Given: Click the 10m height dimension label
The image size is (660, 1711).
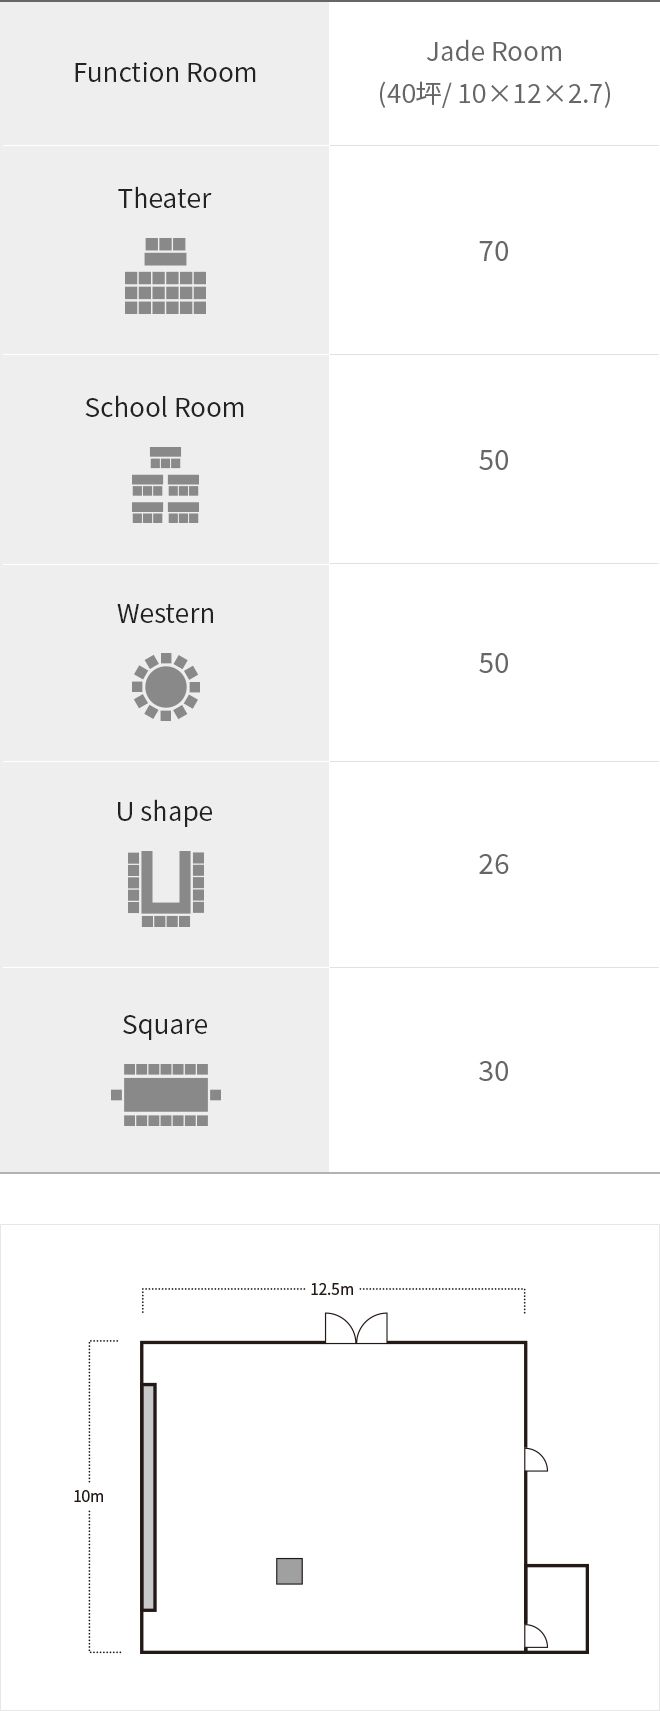Looking at the screenshot, I should pyautogui.click(x=88, y=1497).
